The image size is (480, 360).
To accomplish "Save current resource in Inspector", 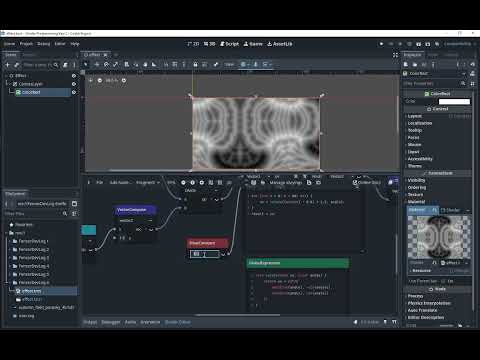I will click(424, 64).
